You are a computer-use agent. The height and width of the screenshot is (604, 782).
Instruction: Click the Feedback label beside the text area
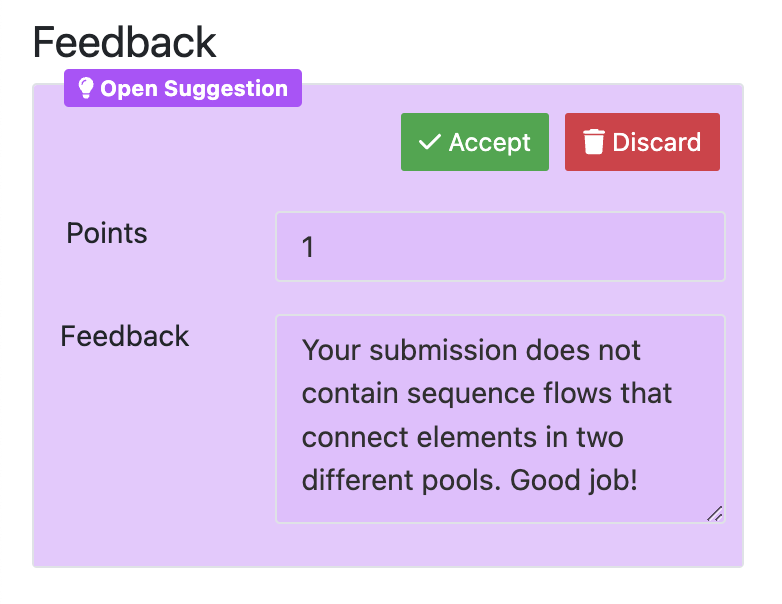click(x=125, y=335)
